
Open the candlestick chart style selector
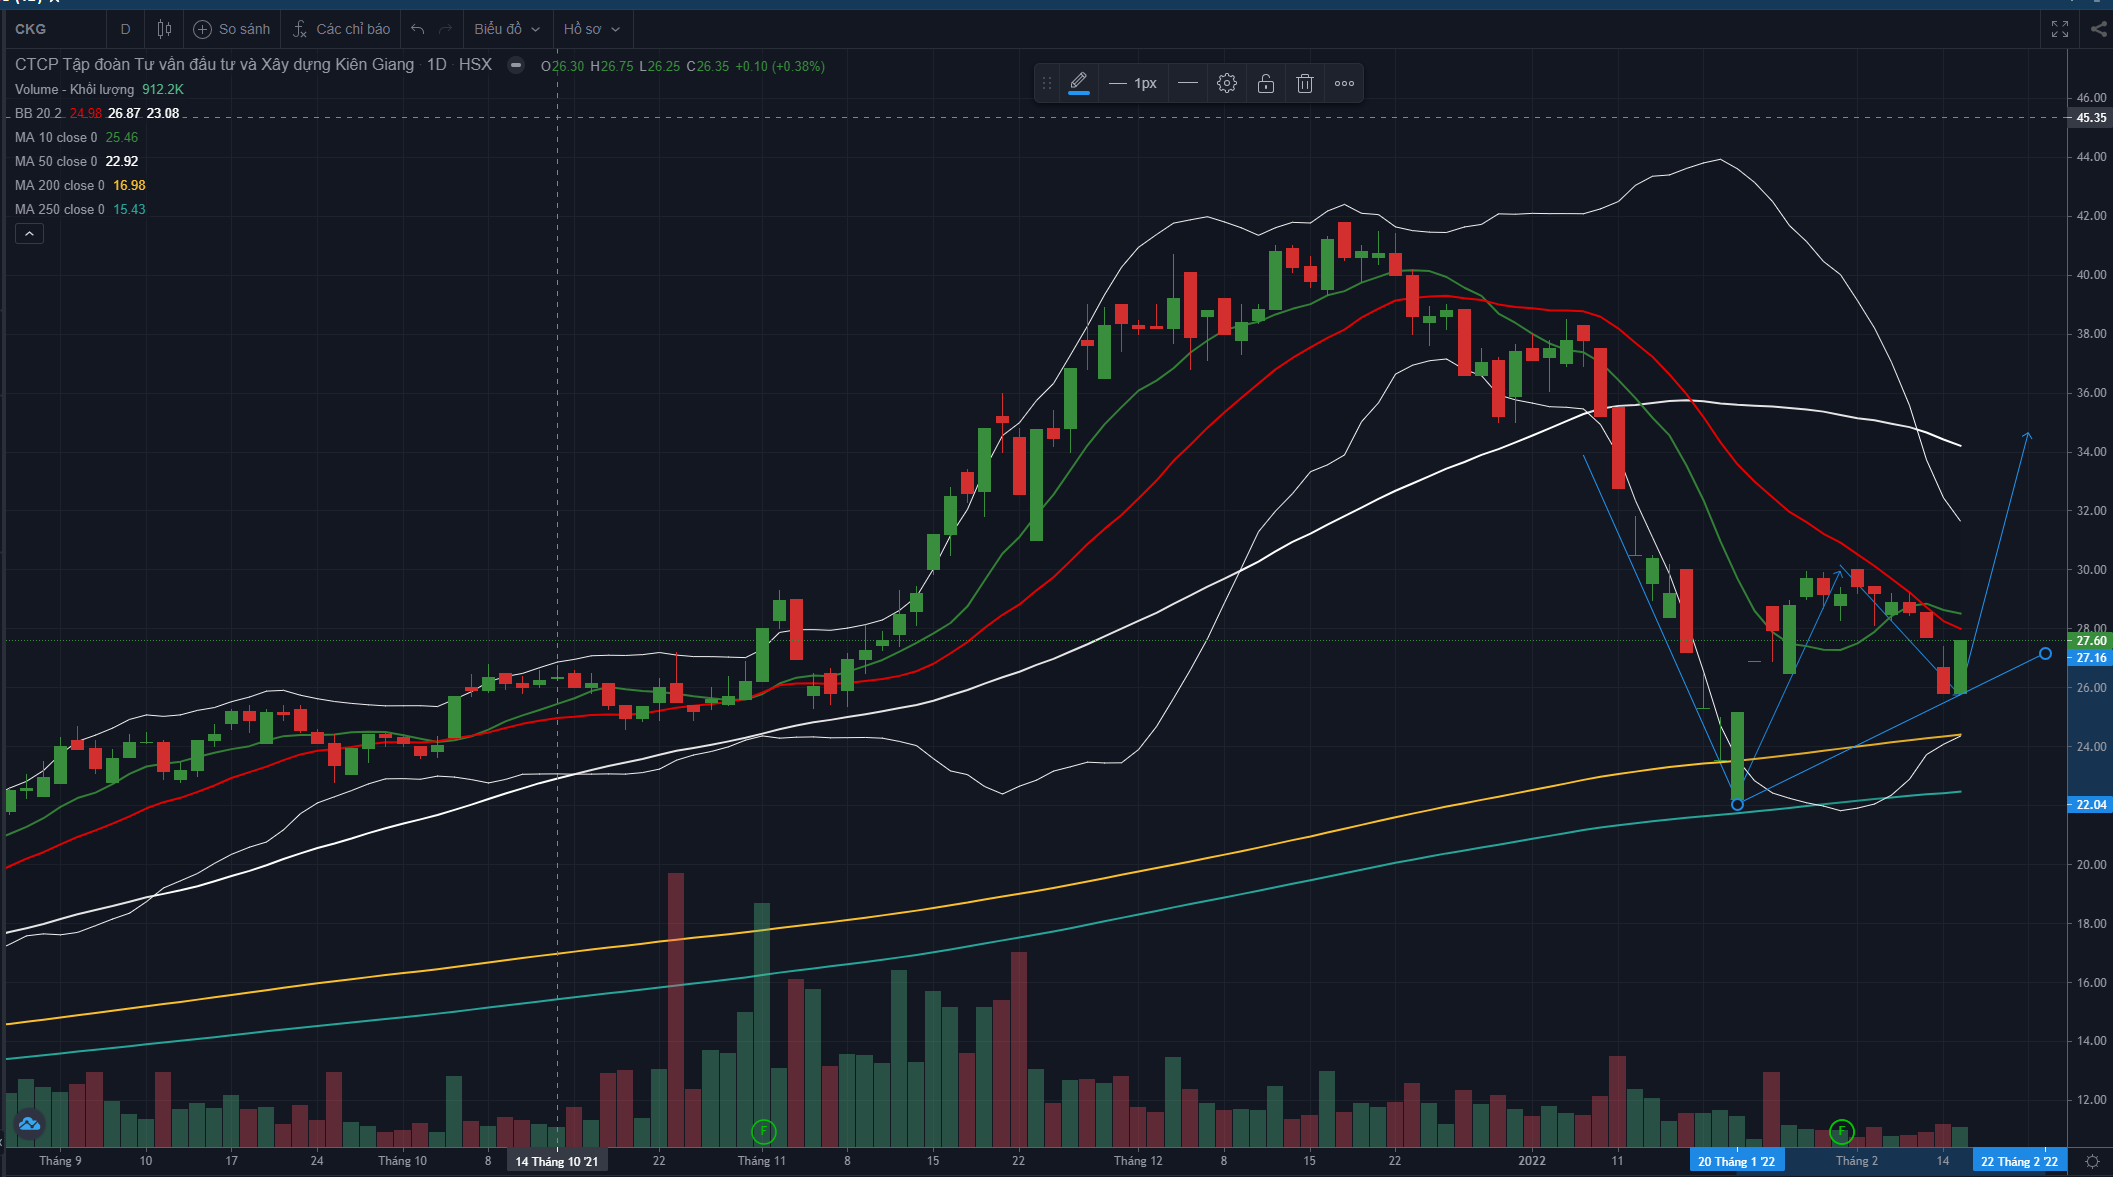164,29
